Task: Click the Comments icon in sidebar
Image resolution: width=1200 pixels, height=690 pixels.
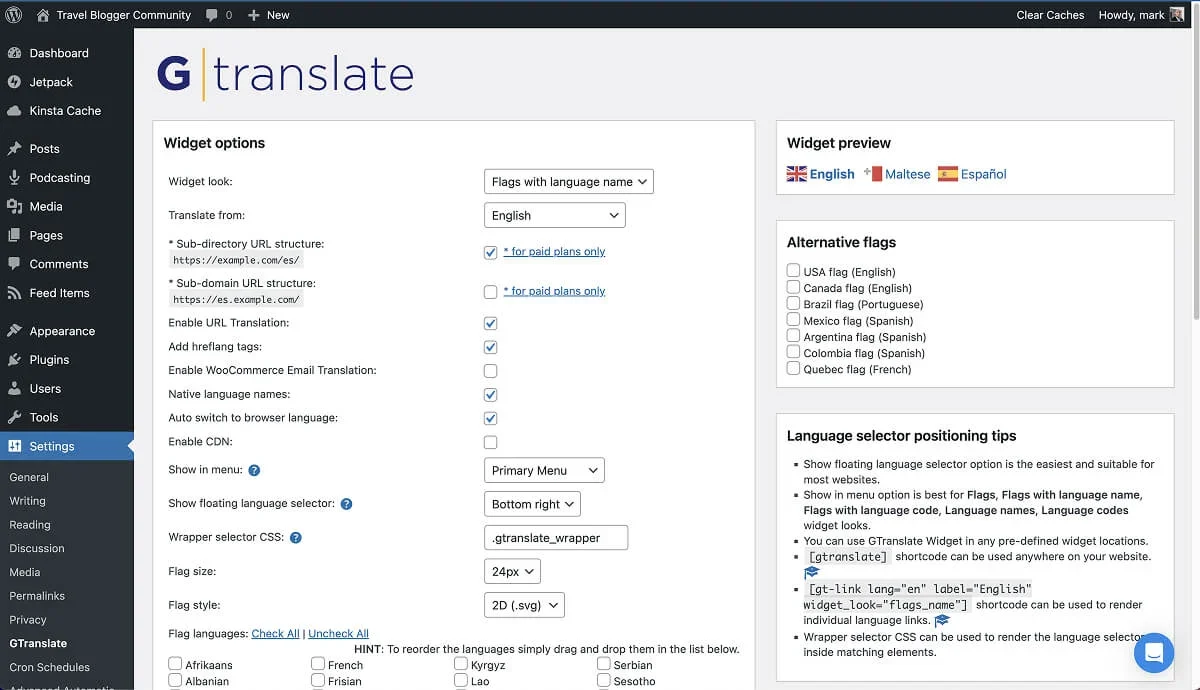Action: coord(14,264)
